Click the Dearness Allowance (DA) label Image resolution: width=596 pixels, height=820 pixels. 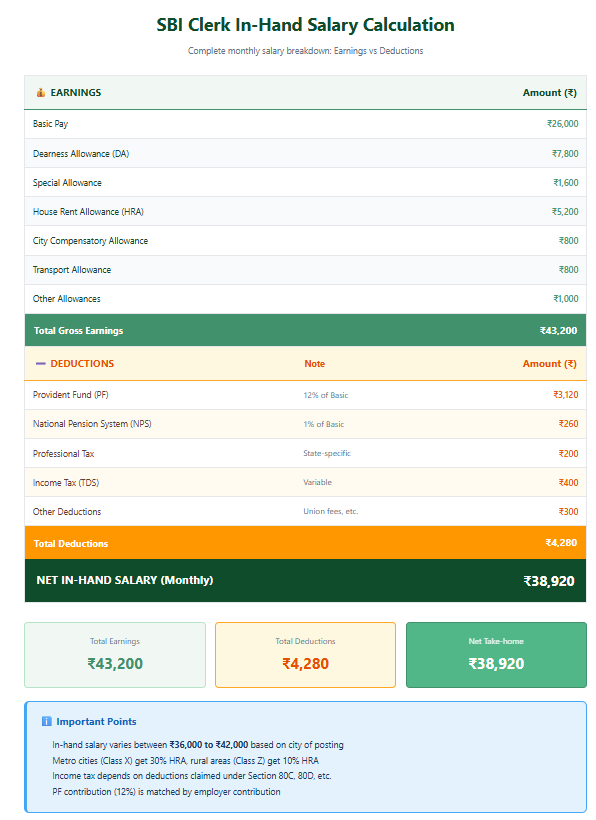coord(81,154)
